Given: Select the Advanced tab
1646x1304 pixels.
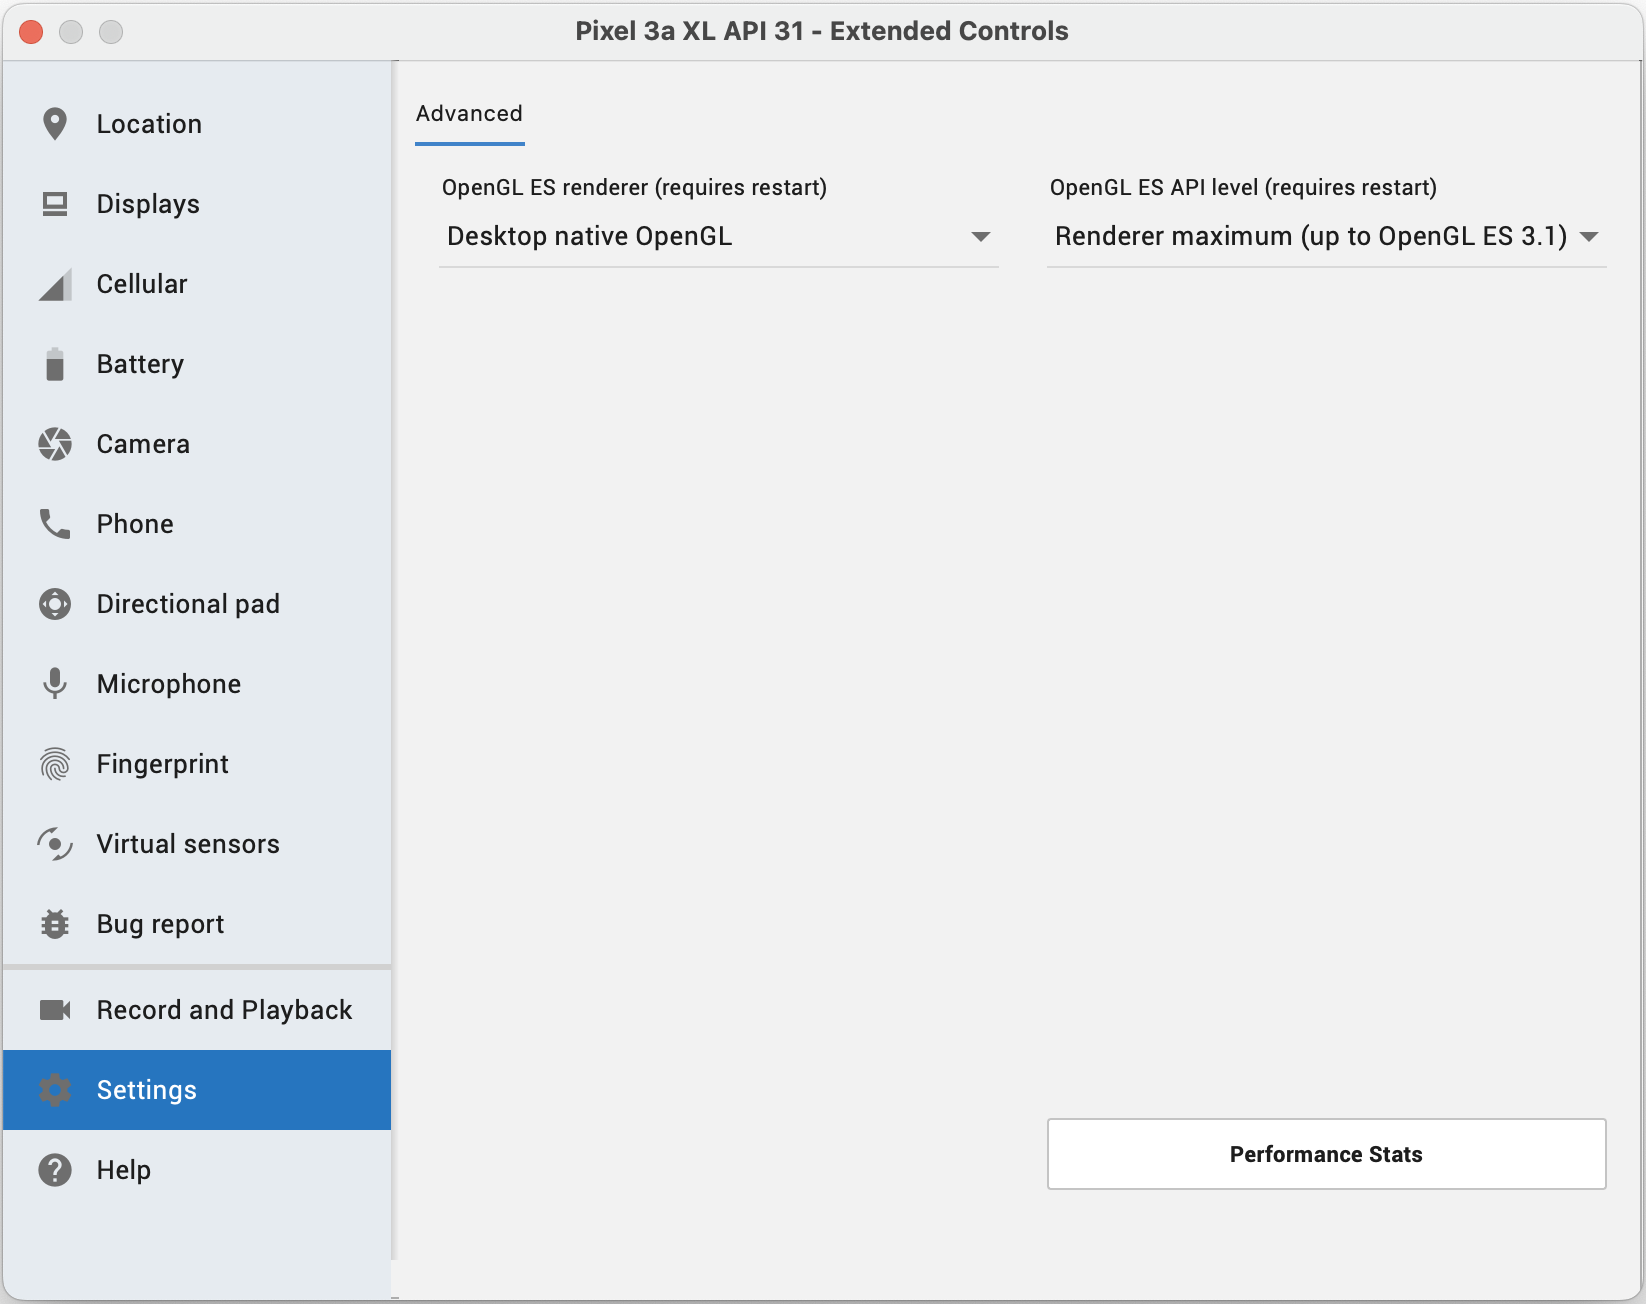Looking at the screenshot, I should coord(469,114).
